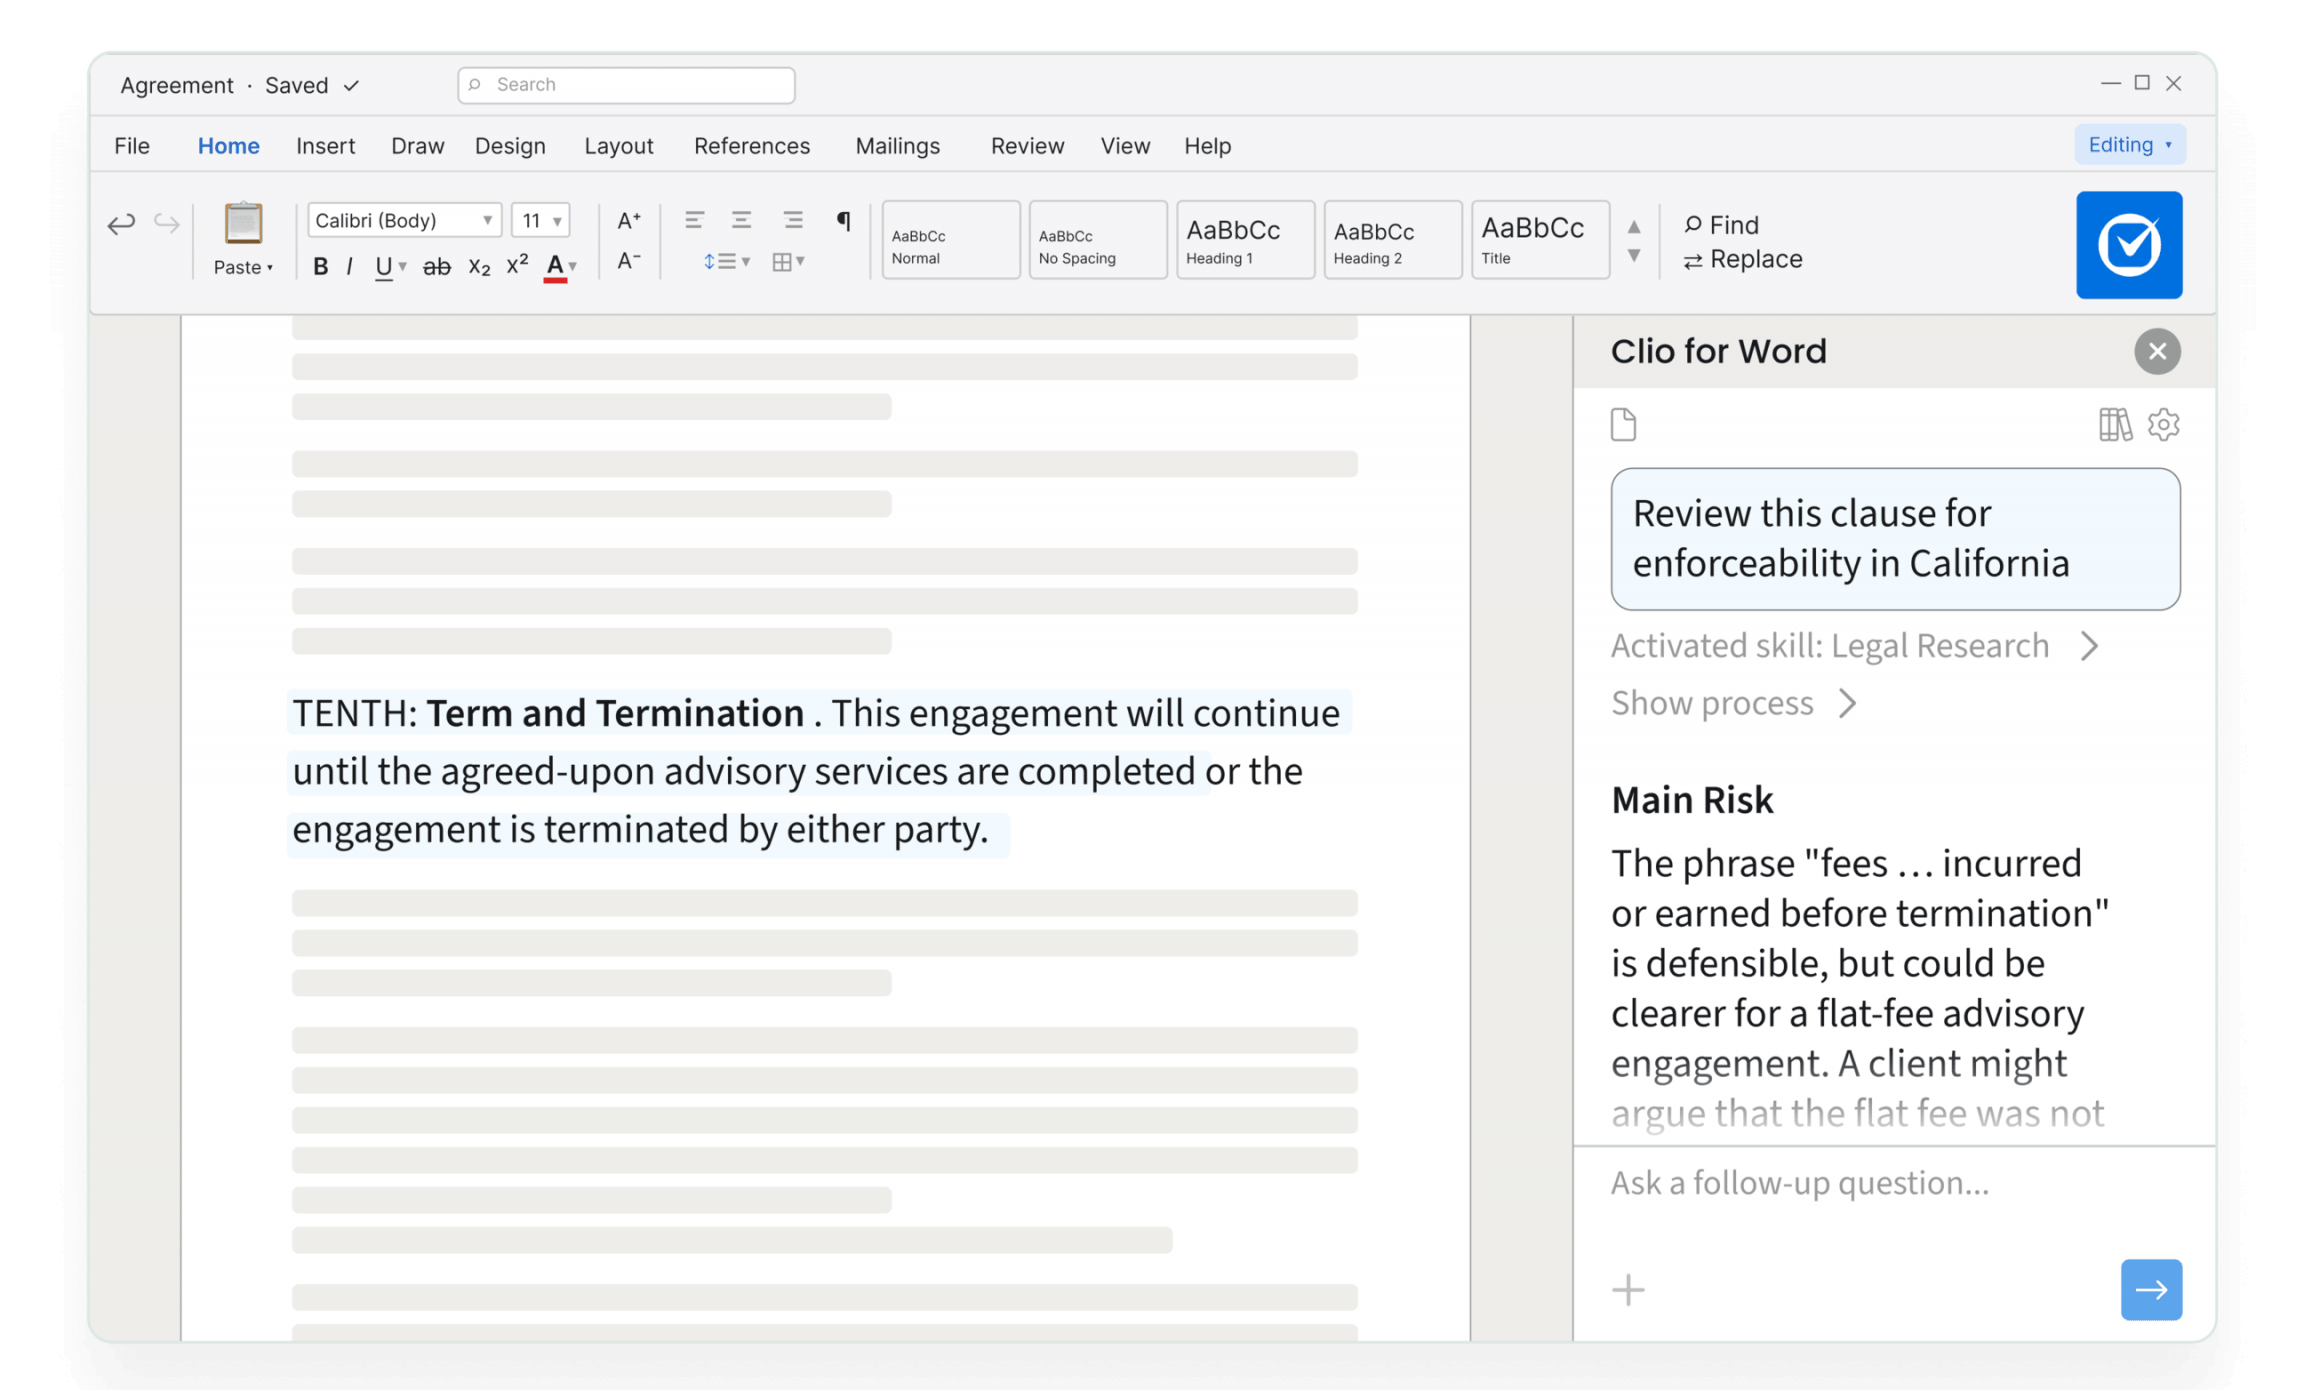Switch to the Draw tab
2304x1390 pixels.
418,146
